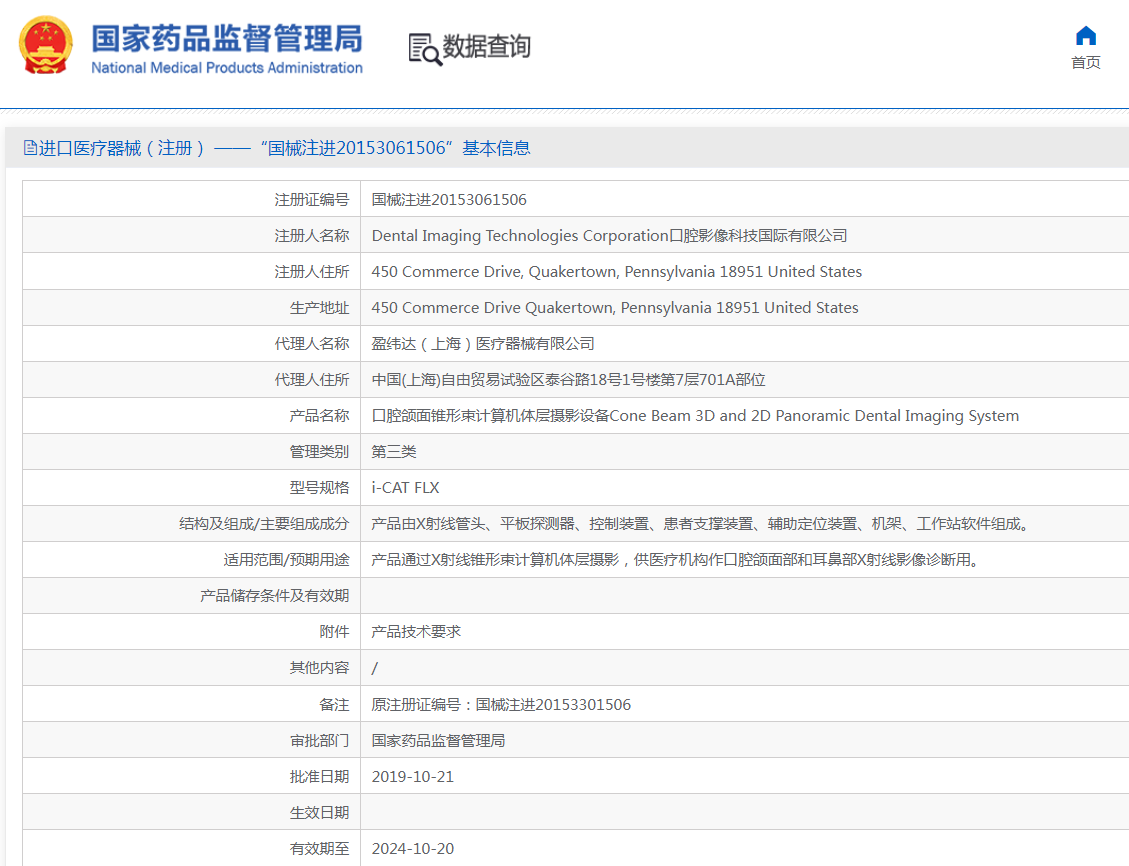Viewport: 1129px width, 866px height.
Task: Click the 注册证编号 row label
Action: (x=311, y=200)
